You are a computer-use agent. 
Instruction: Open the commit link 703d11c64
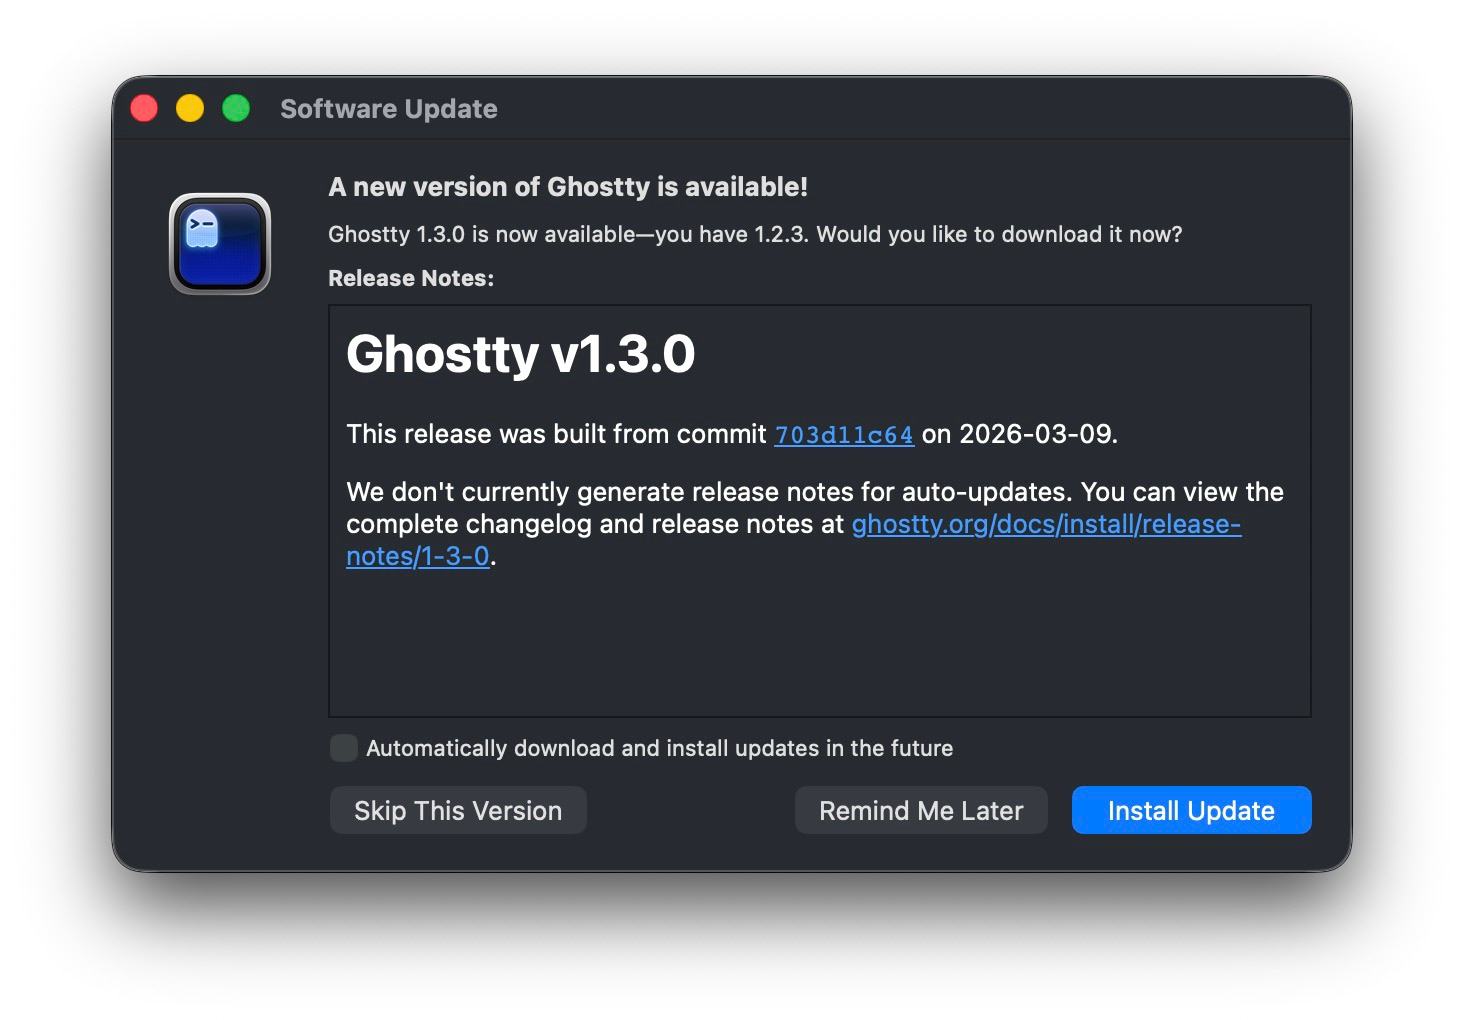click(843, 434)
